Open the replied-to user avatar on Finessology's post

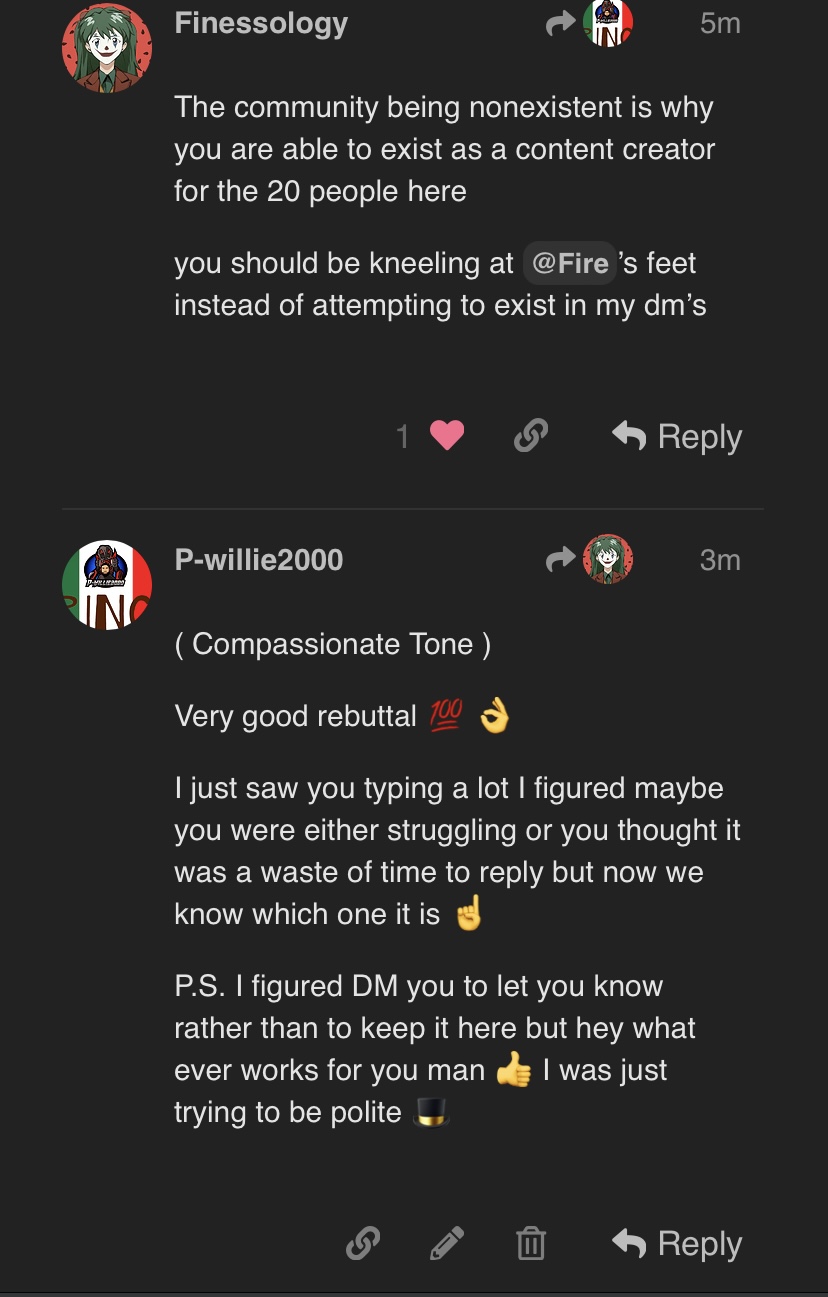pyautogui.click(x=608, y=24)
